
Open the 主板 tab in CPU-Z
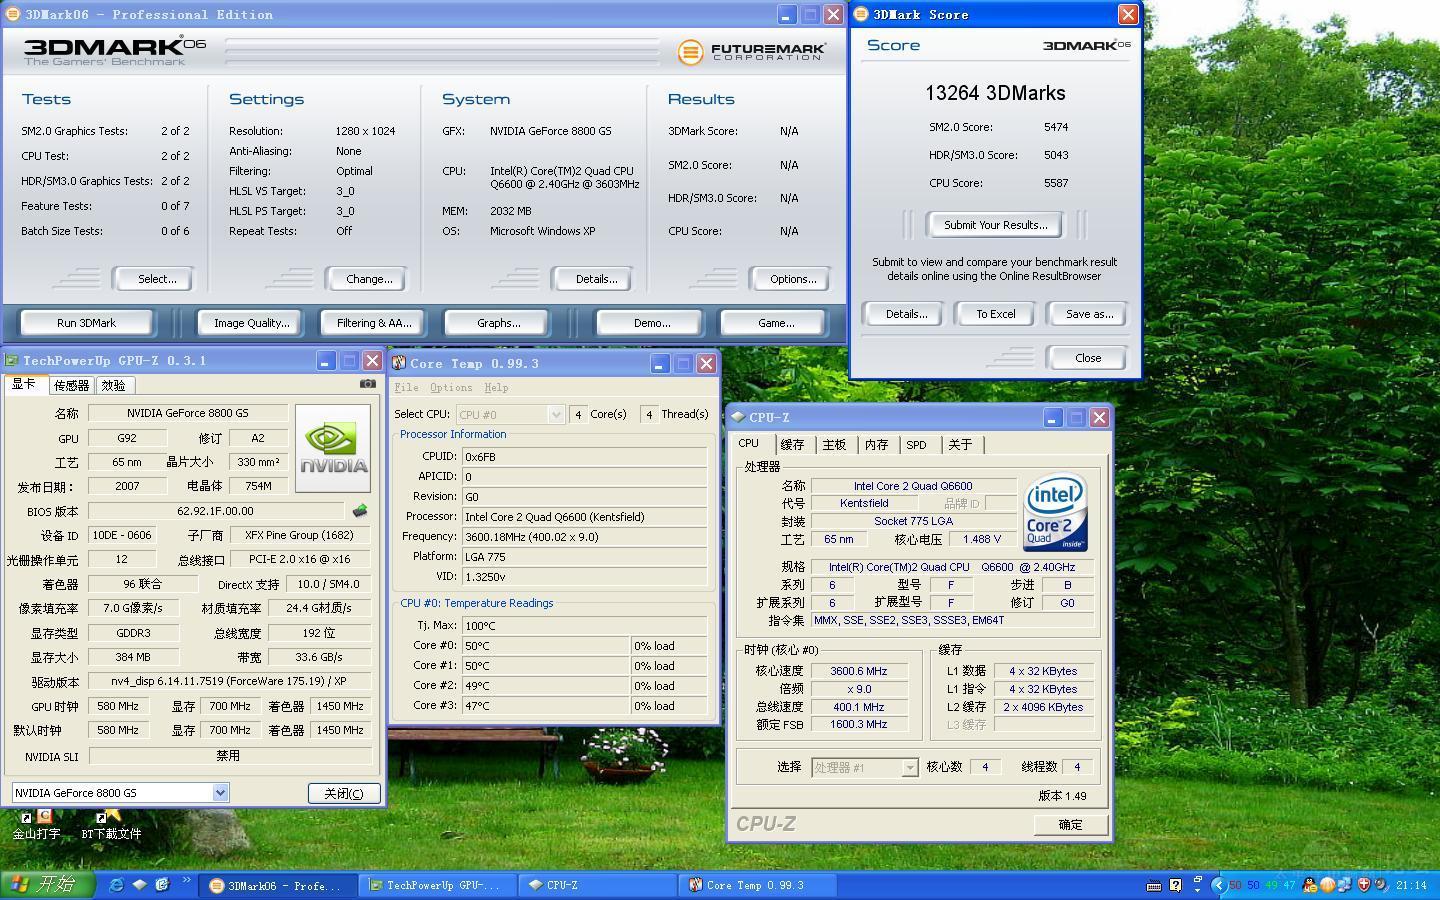834,445
